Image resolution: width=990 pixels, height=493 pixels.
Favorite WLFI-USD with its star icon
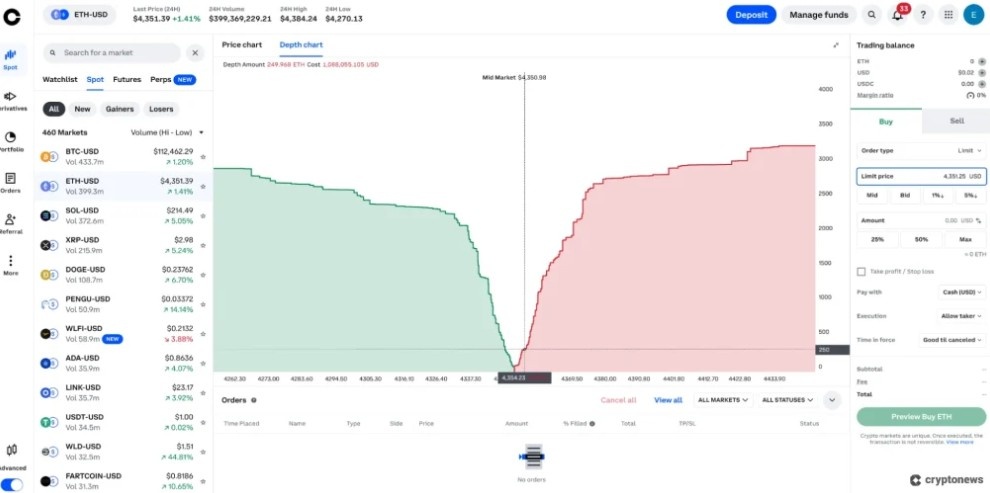point(203,334)
